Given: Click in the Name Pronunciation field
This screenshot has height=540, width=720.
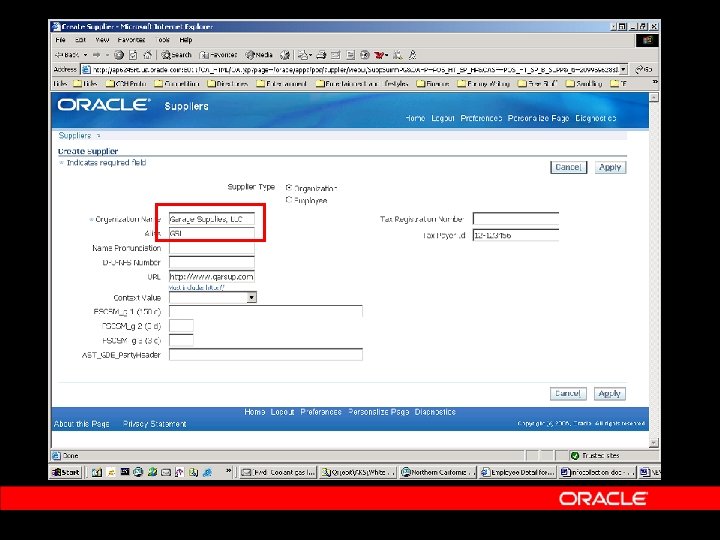Looking at the screenshot, I should coord(212,248).
